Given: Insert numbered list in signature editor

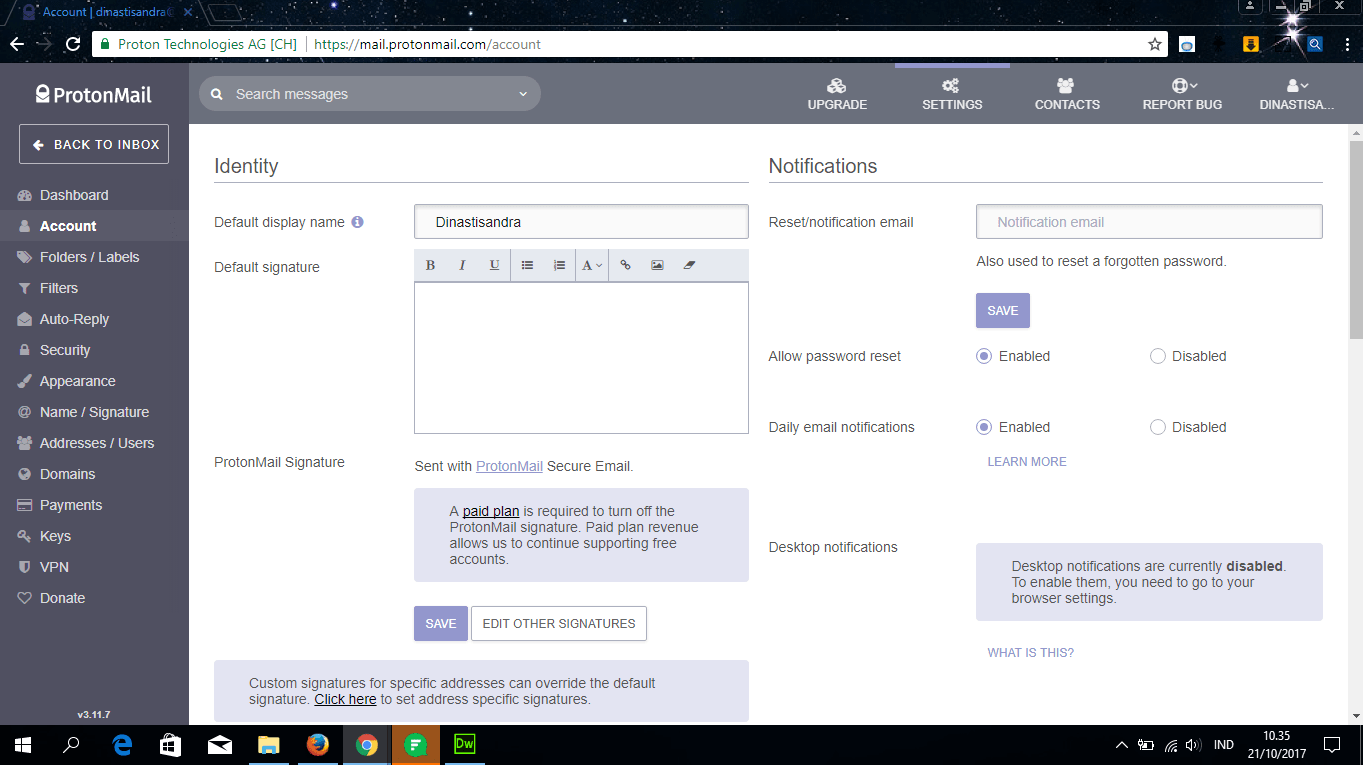Looking at the screenshot, I should coord(559,265).
